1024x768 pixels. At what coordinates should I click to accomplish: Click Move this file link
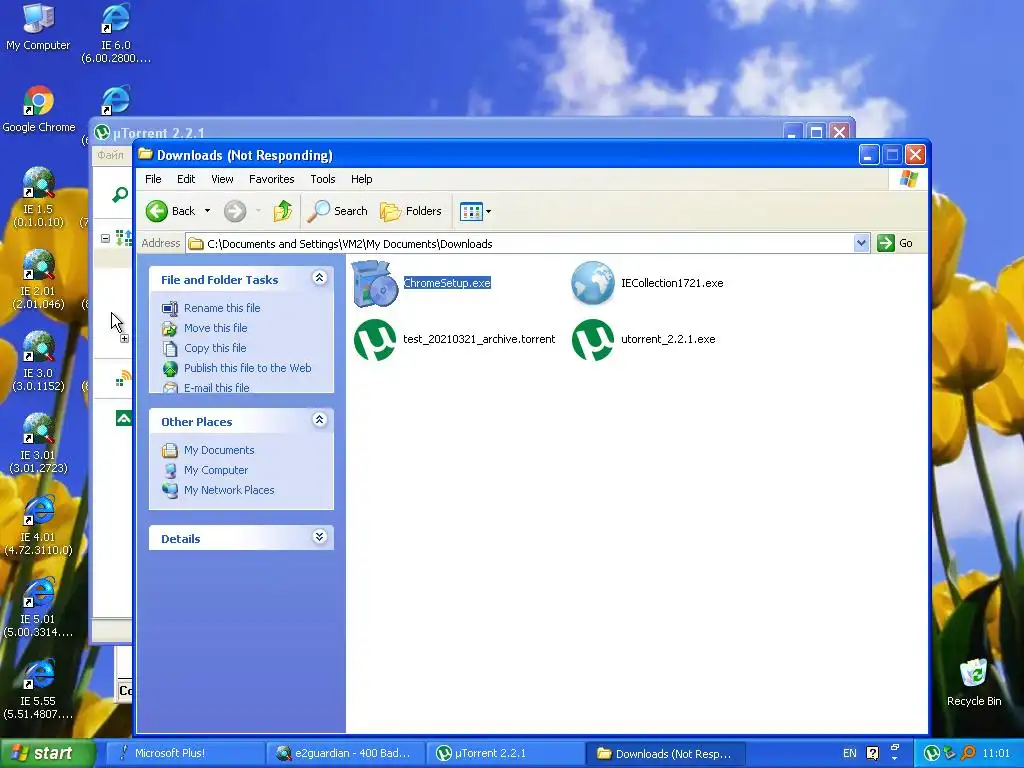coord(216,328)
